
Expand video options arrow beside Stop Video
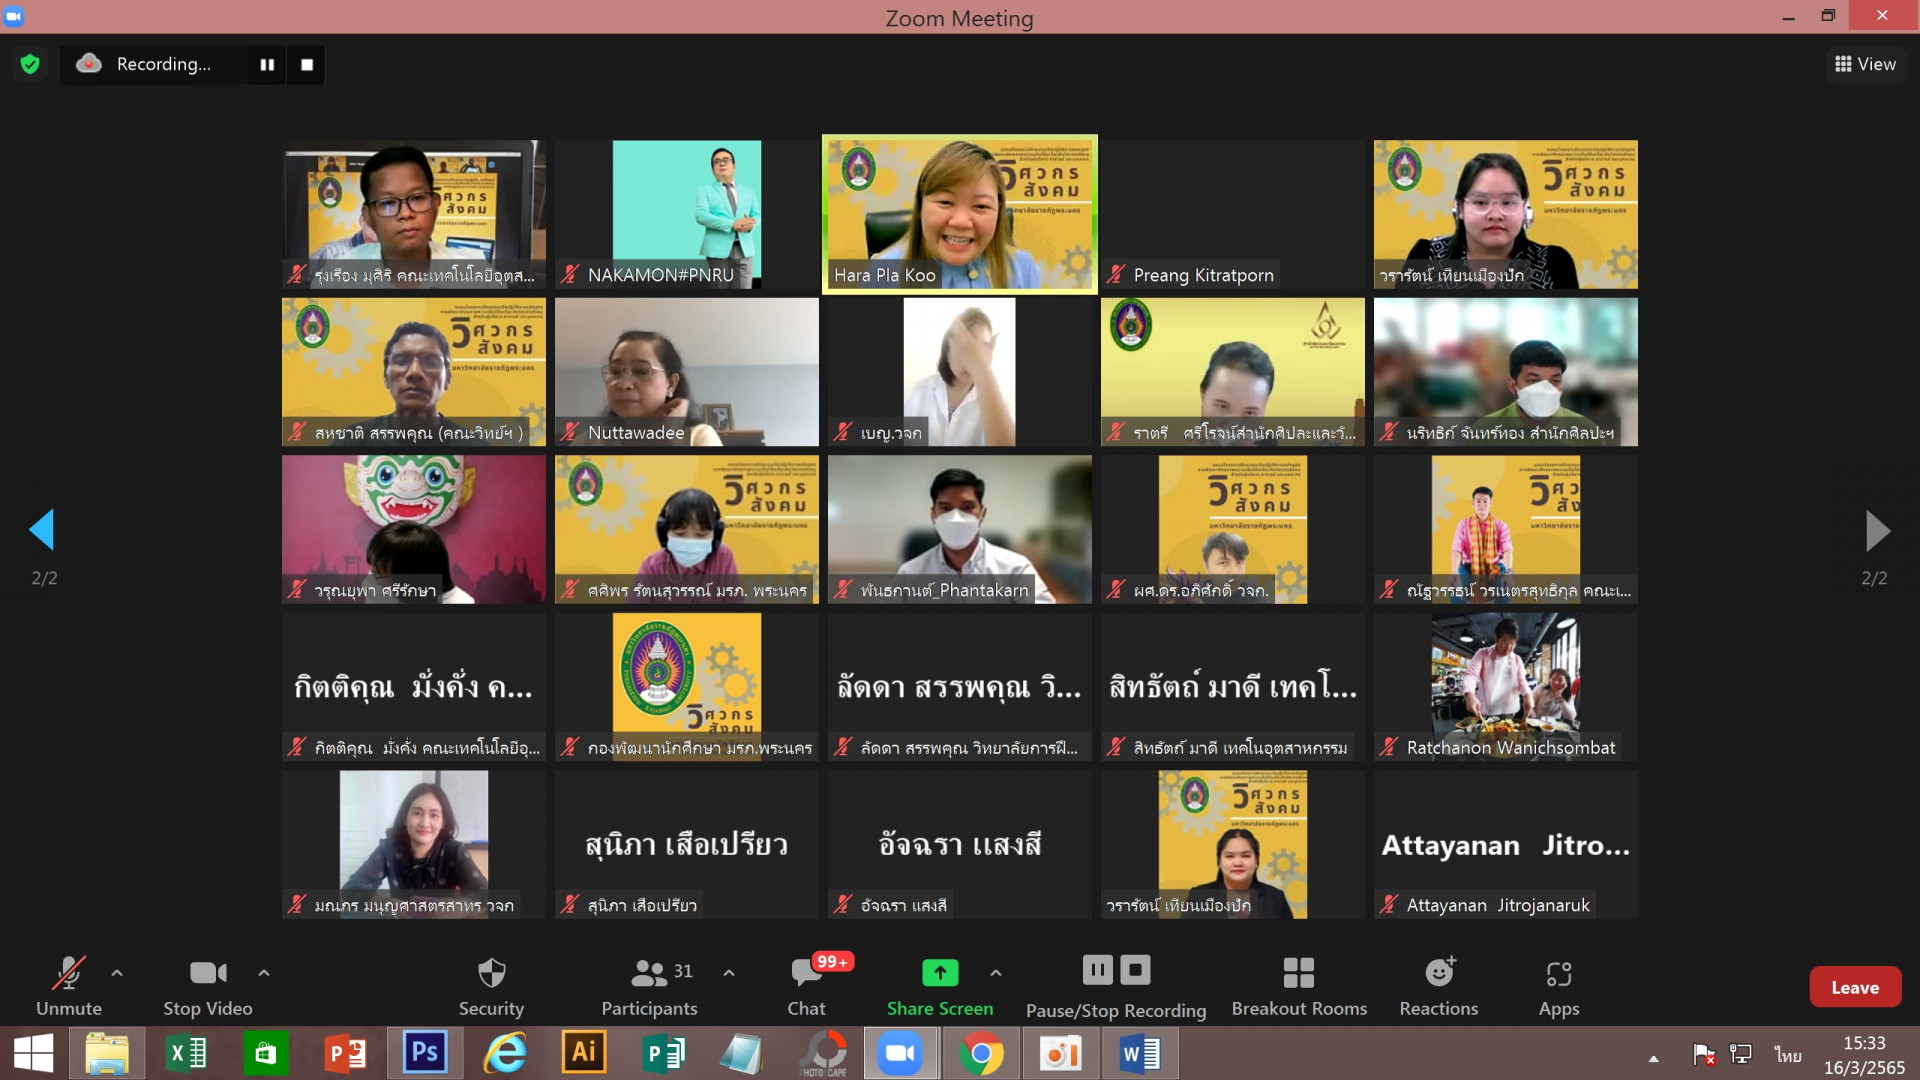pyautogui.click(x=264, y=972)
